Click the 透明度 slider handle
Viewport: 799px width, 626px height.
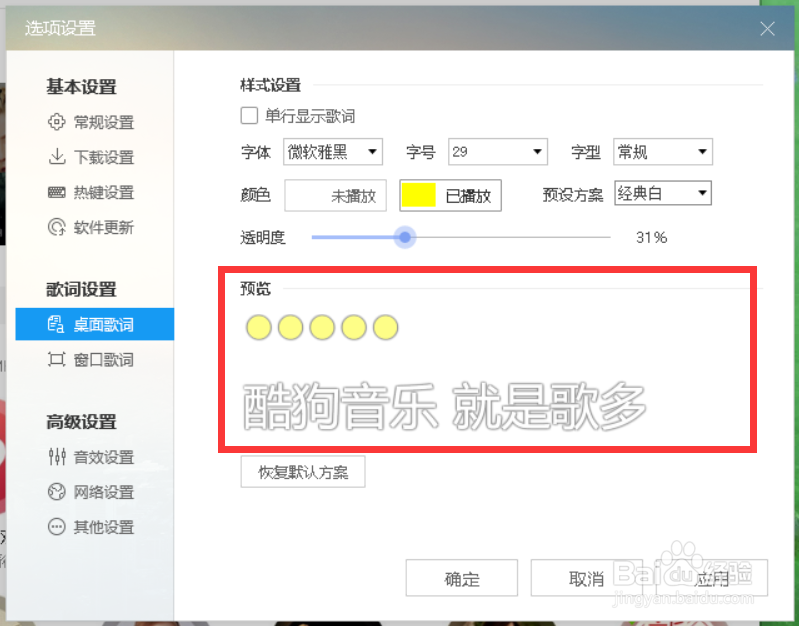pyautogui.click(x=405, y=237)
